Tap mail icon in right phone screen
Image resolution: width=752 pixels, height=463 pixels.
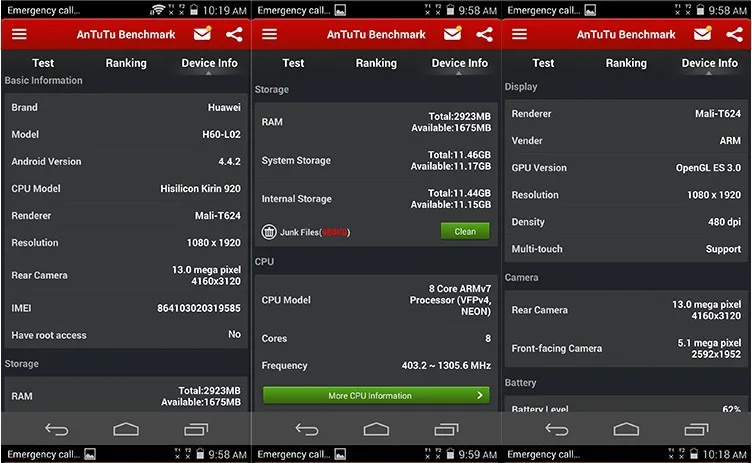[703, 34]
